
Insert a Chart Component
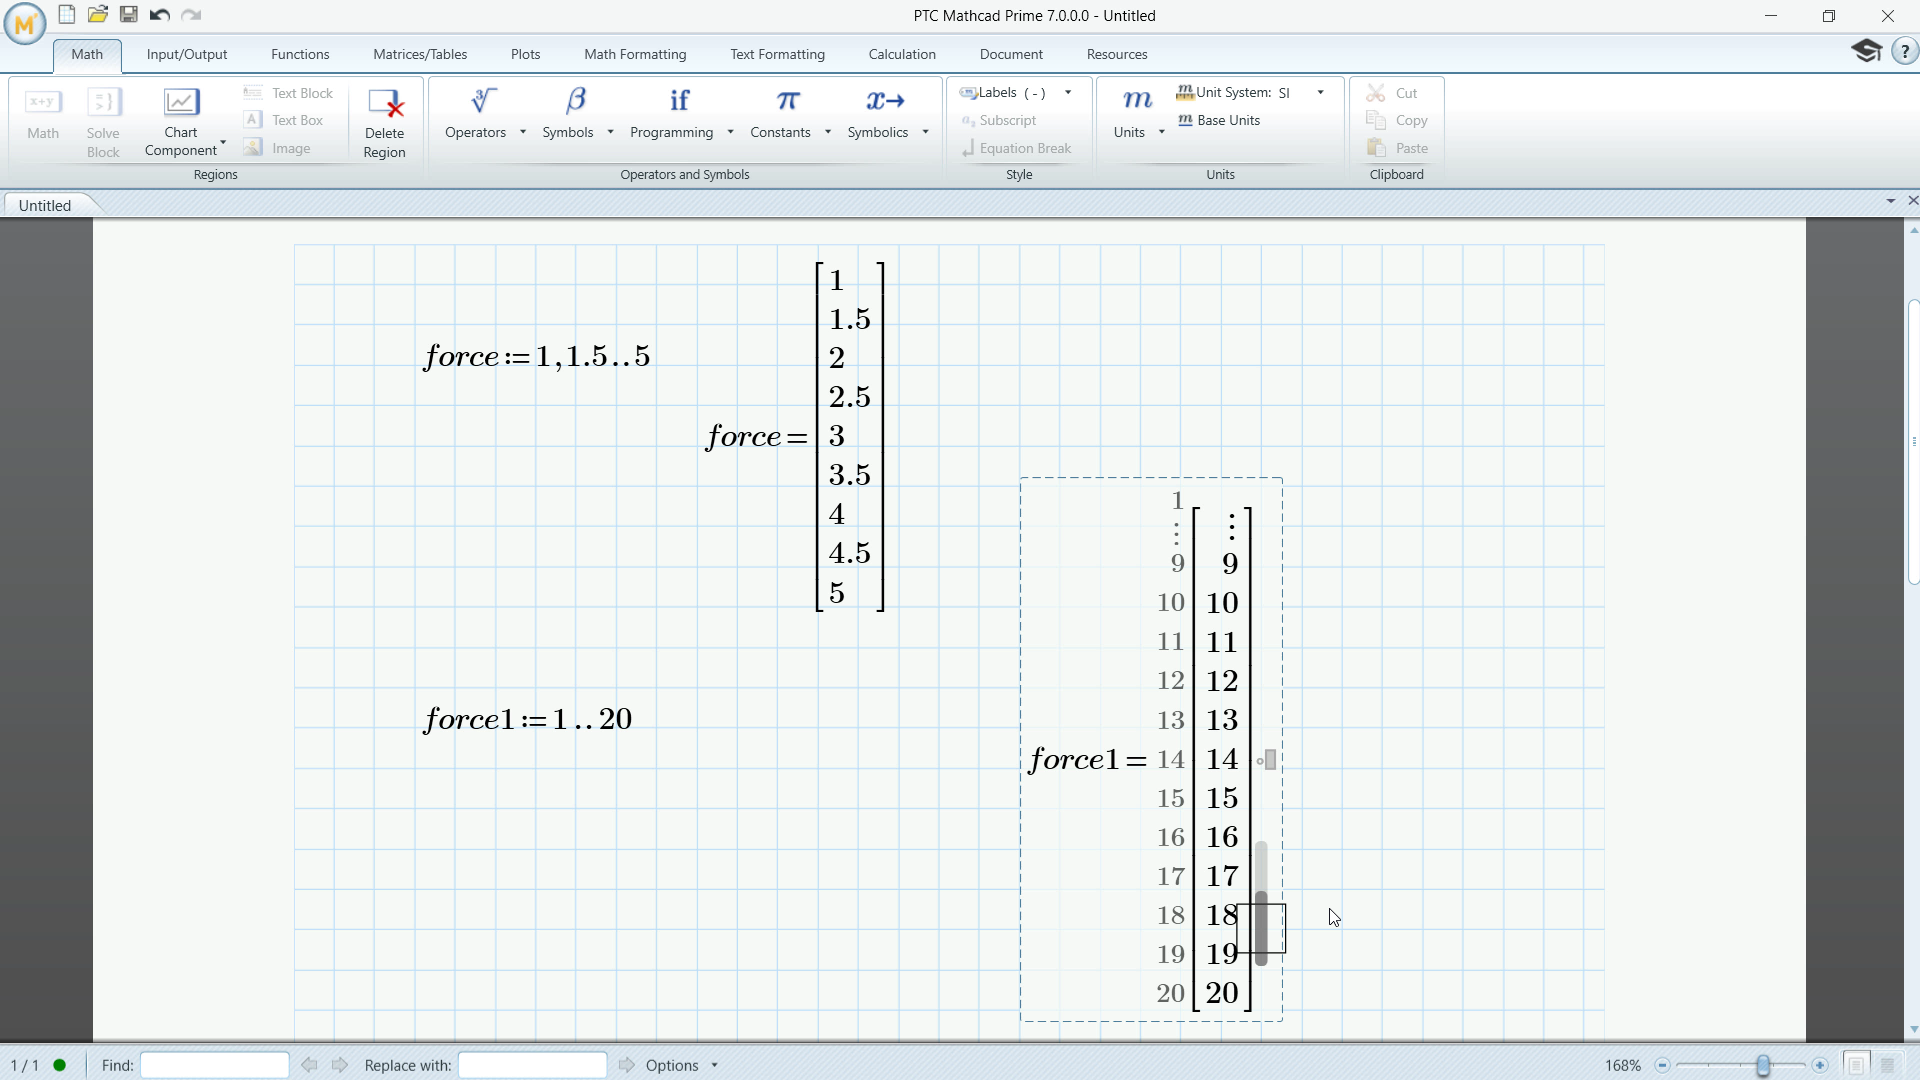coord(181,122)
